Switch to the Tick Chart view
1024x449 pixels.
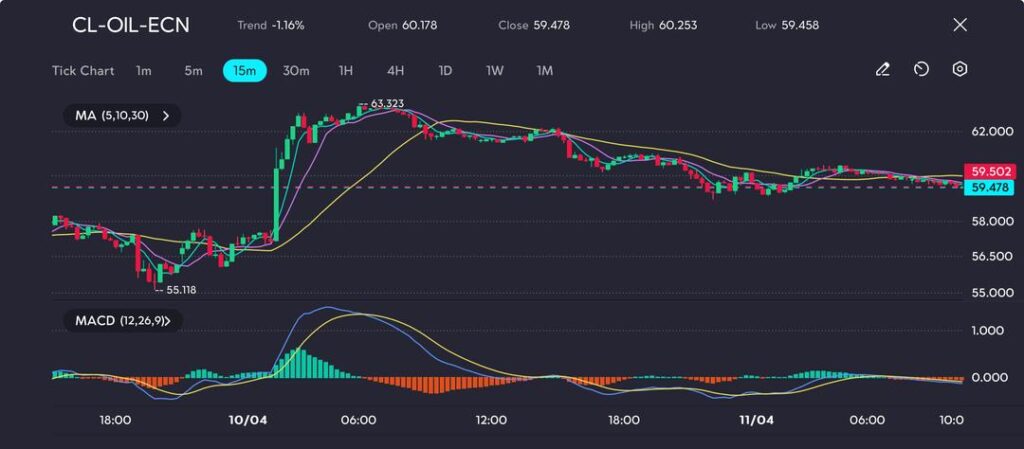tap(83, 71)
